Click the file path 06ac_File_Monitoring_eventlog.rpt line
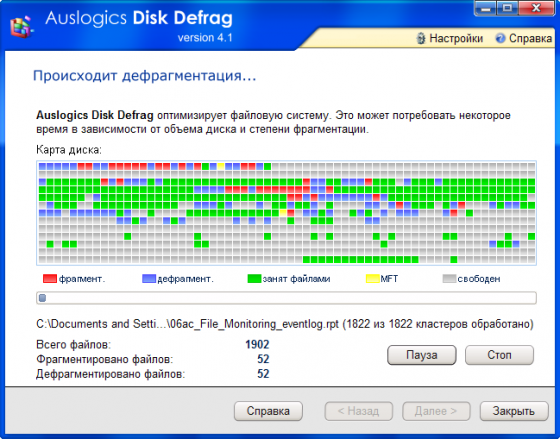Viewport: 560px width, 439px height. coord(285,324)
